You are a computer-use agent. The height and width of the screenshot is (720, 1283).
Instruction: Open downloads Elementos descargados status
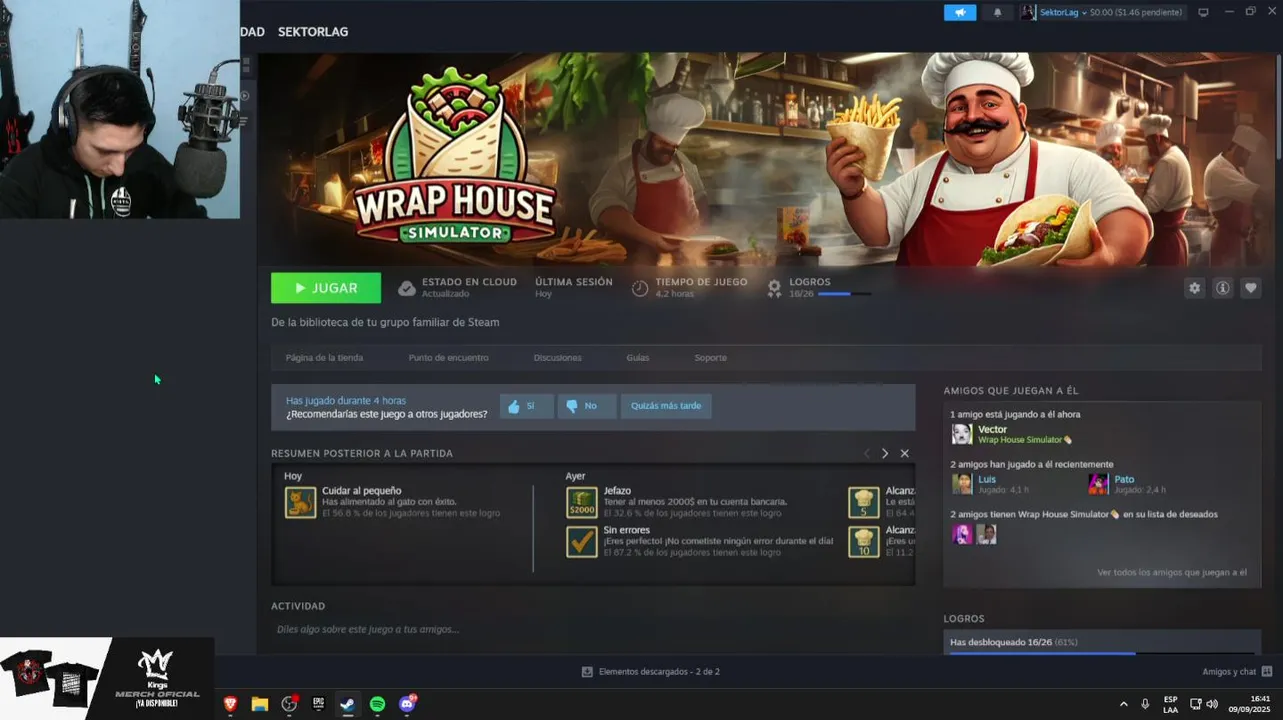(650, 672)
